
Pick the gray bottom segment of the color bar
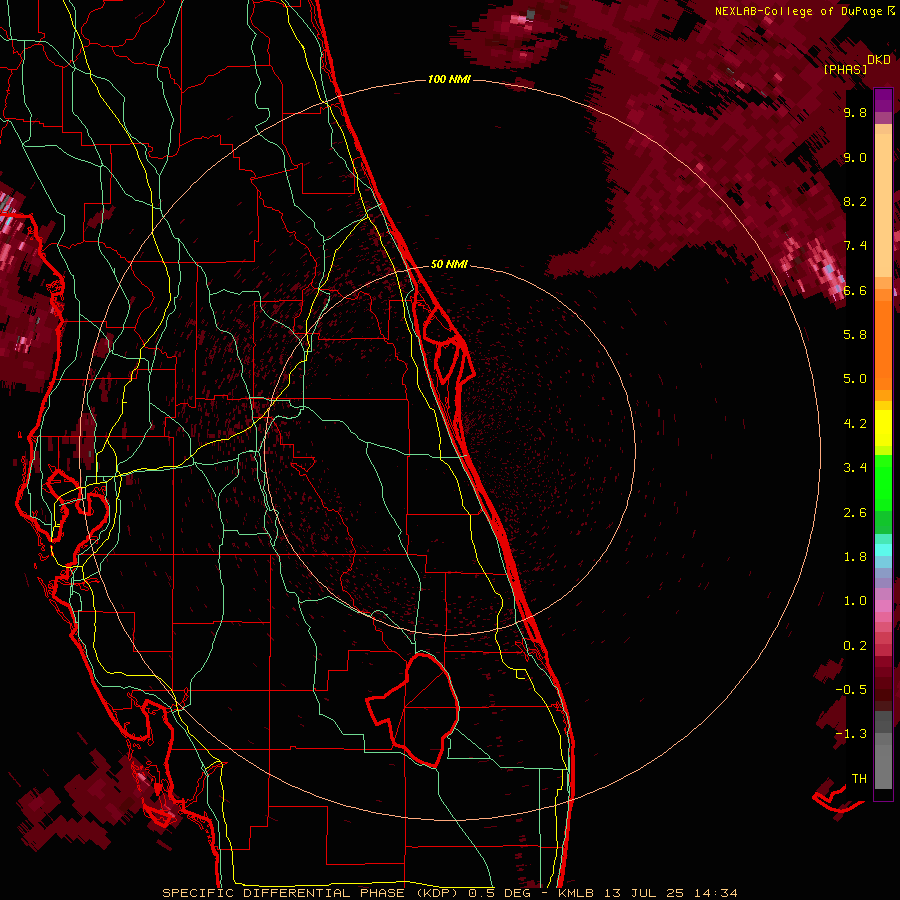coord(883,766)
